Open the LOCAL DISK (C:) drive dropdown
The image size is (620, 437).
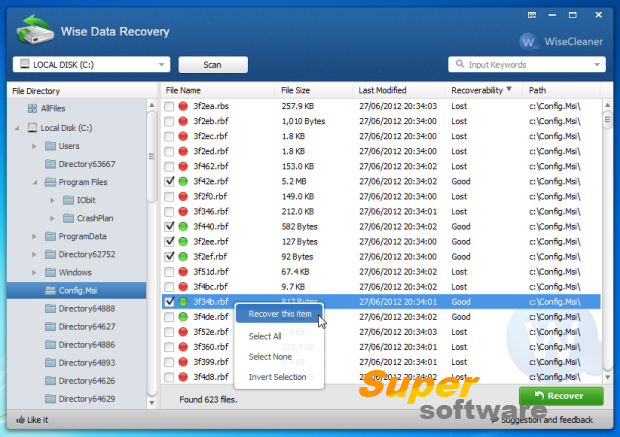pyautogui.click(x=161, y=64)
